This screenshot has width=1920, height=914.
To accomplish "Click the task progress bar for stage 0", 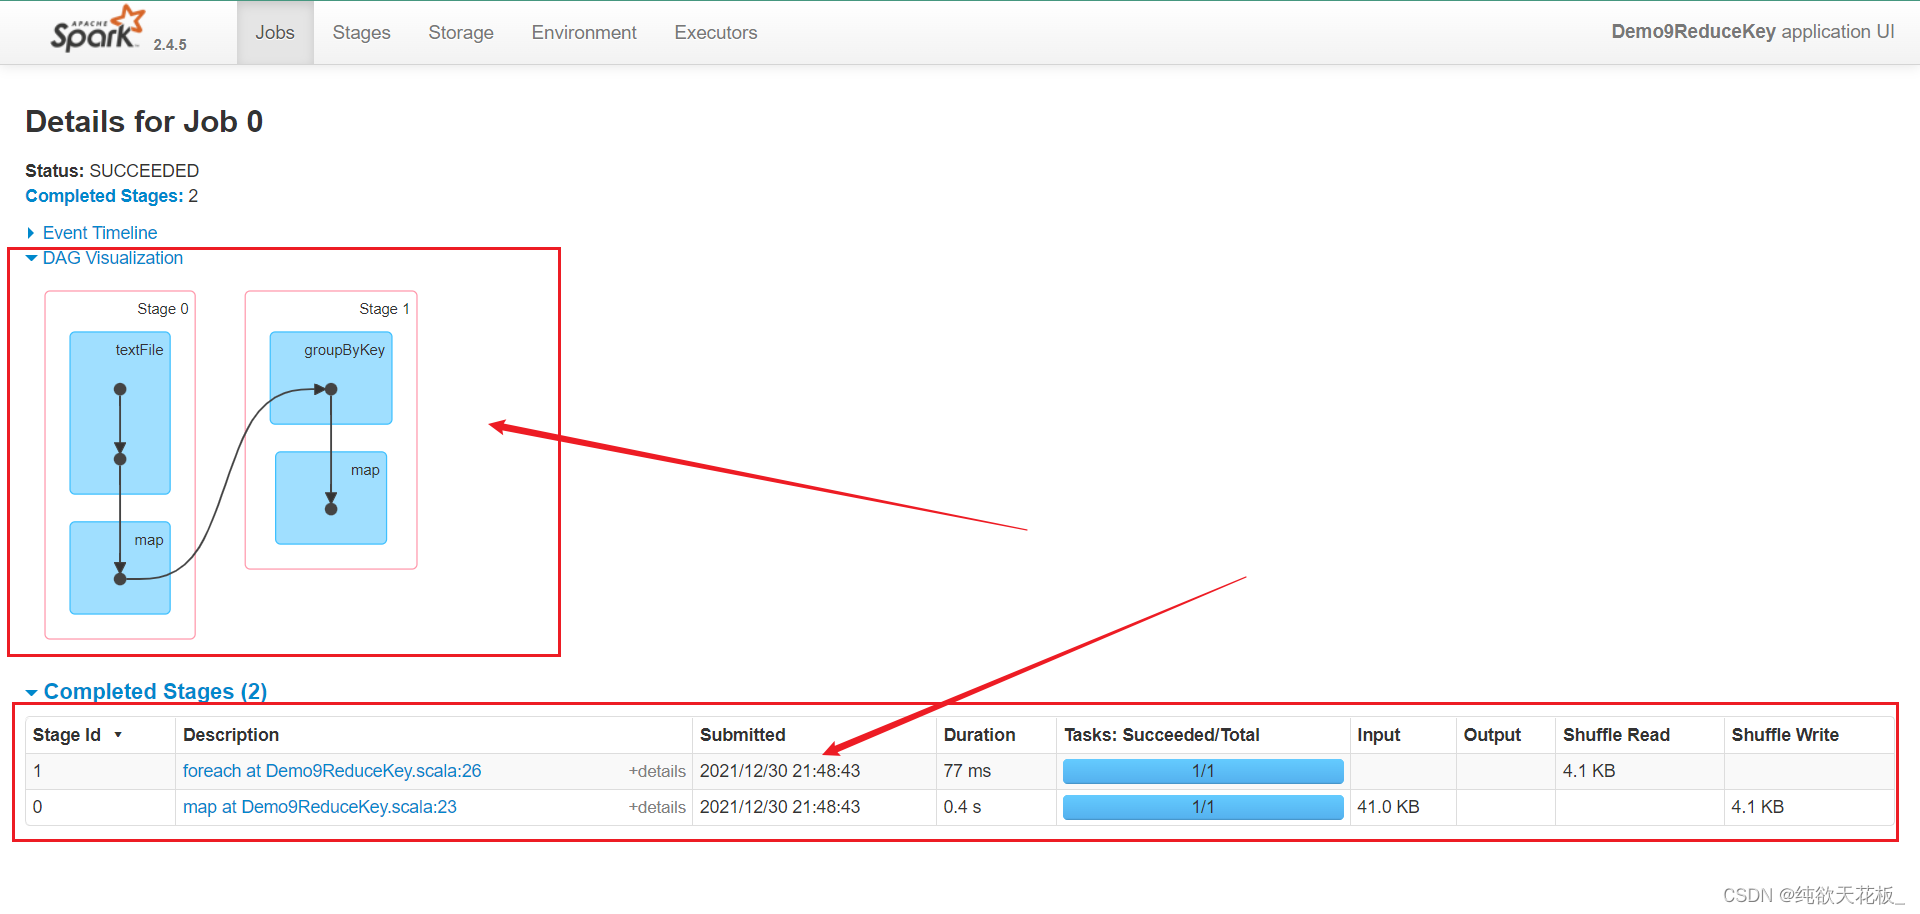I will click(1203, 807).
